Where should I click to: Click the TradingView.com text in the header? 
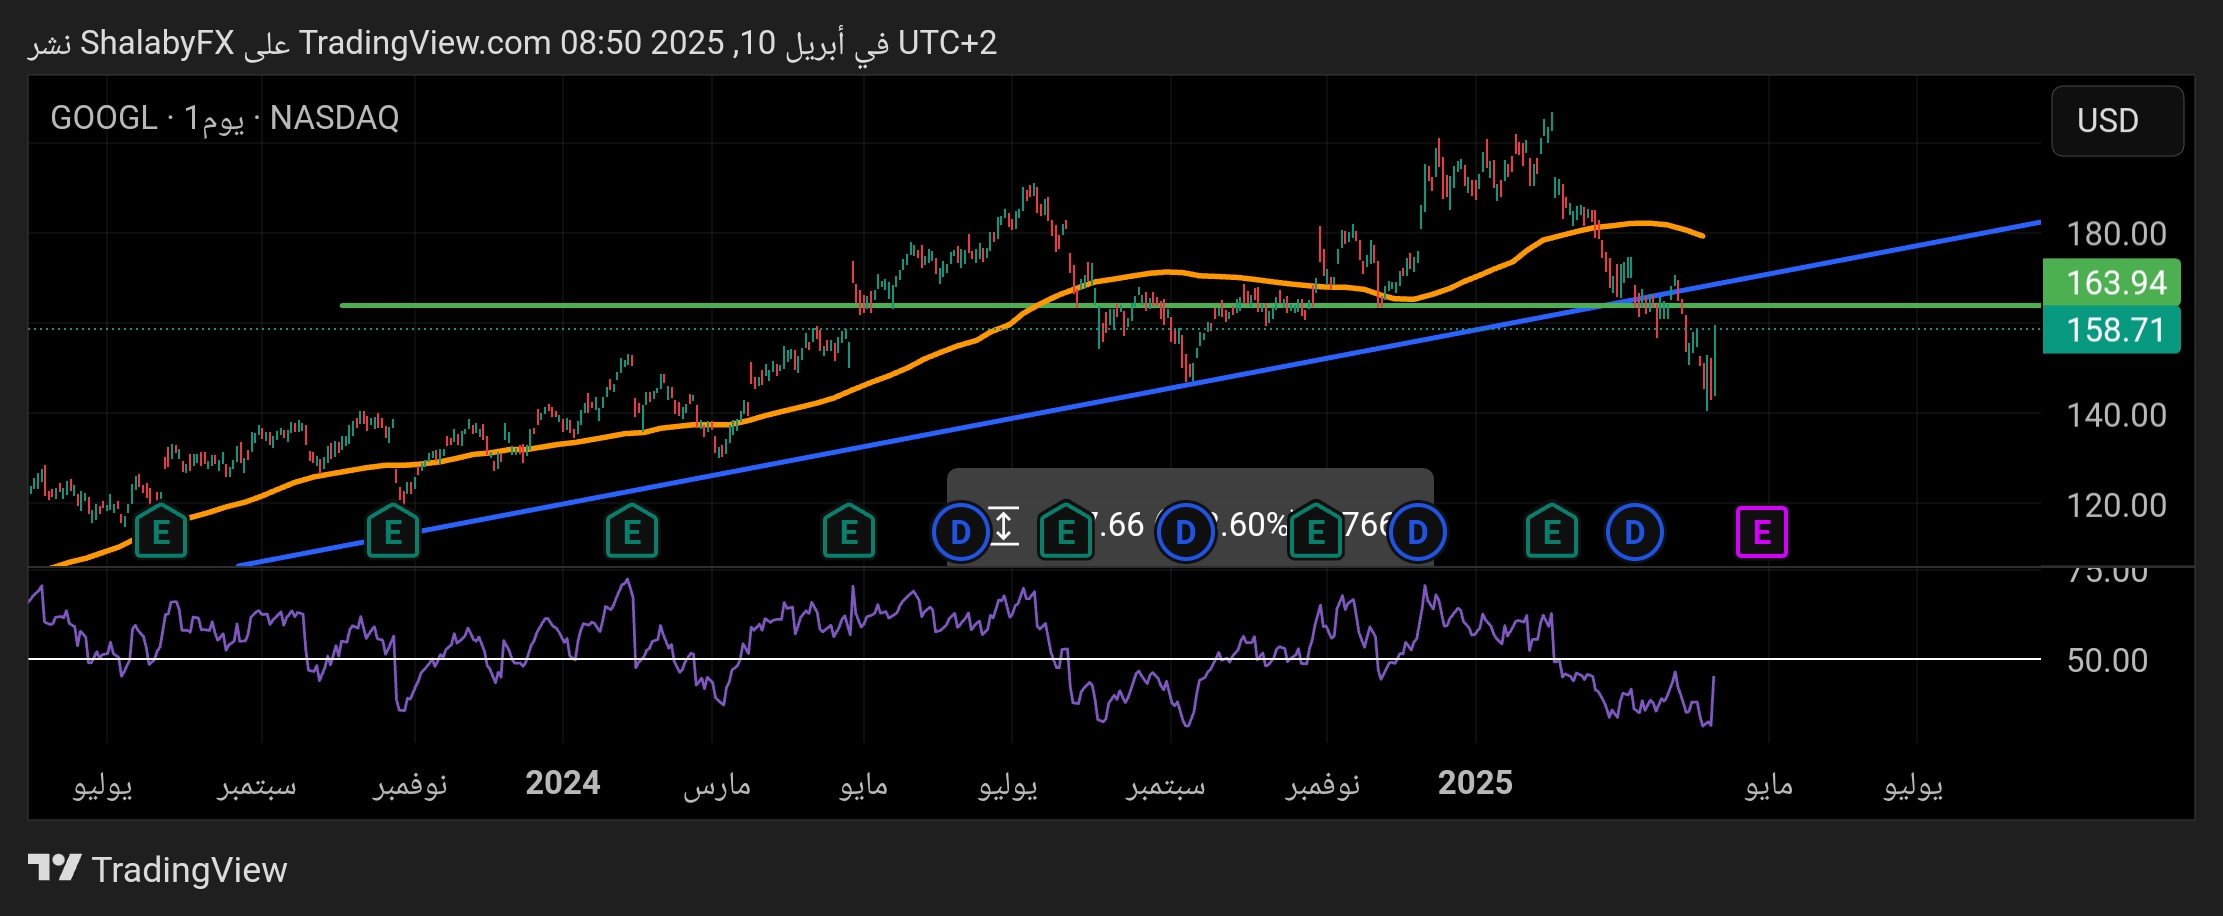[425, 43]
